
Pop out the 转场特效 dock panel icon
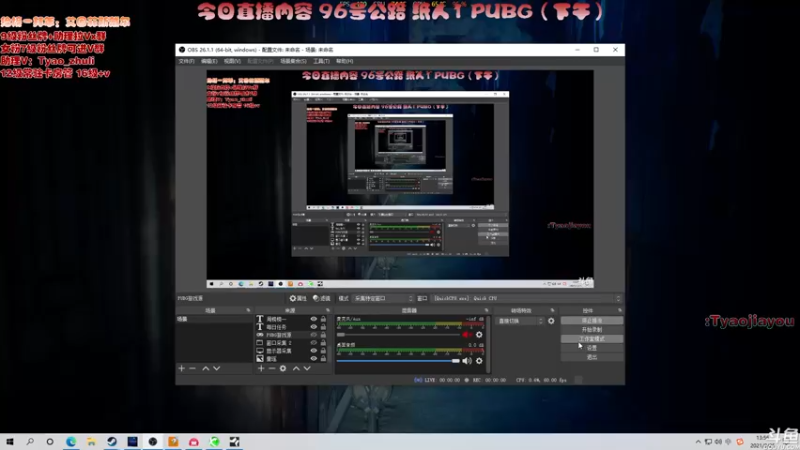552,310
